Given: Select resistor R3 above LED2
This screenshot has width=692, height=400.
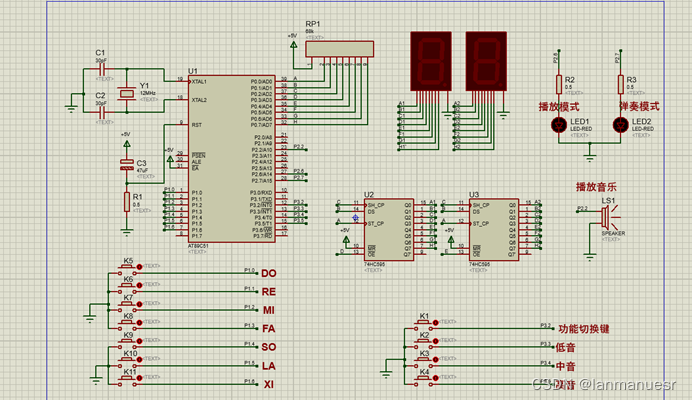Looking at the screenshot, I should coord(621,84).
